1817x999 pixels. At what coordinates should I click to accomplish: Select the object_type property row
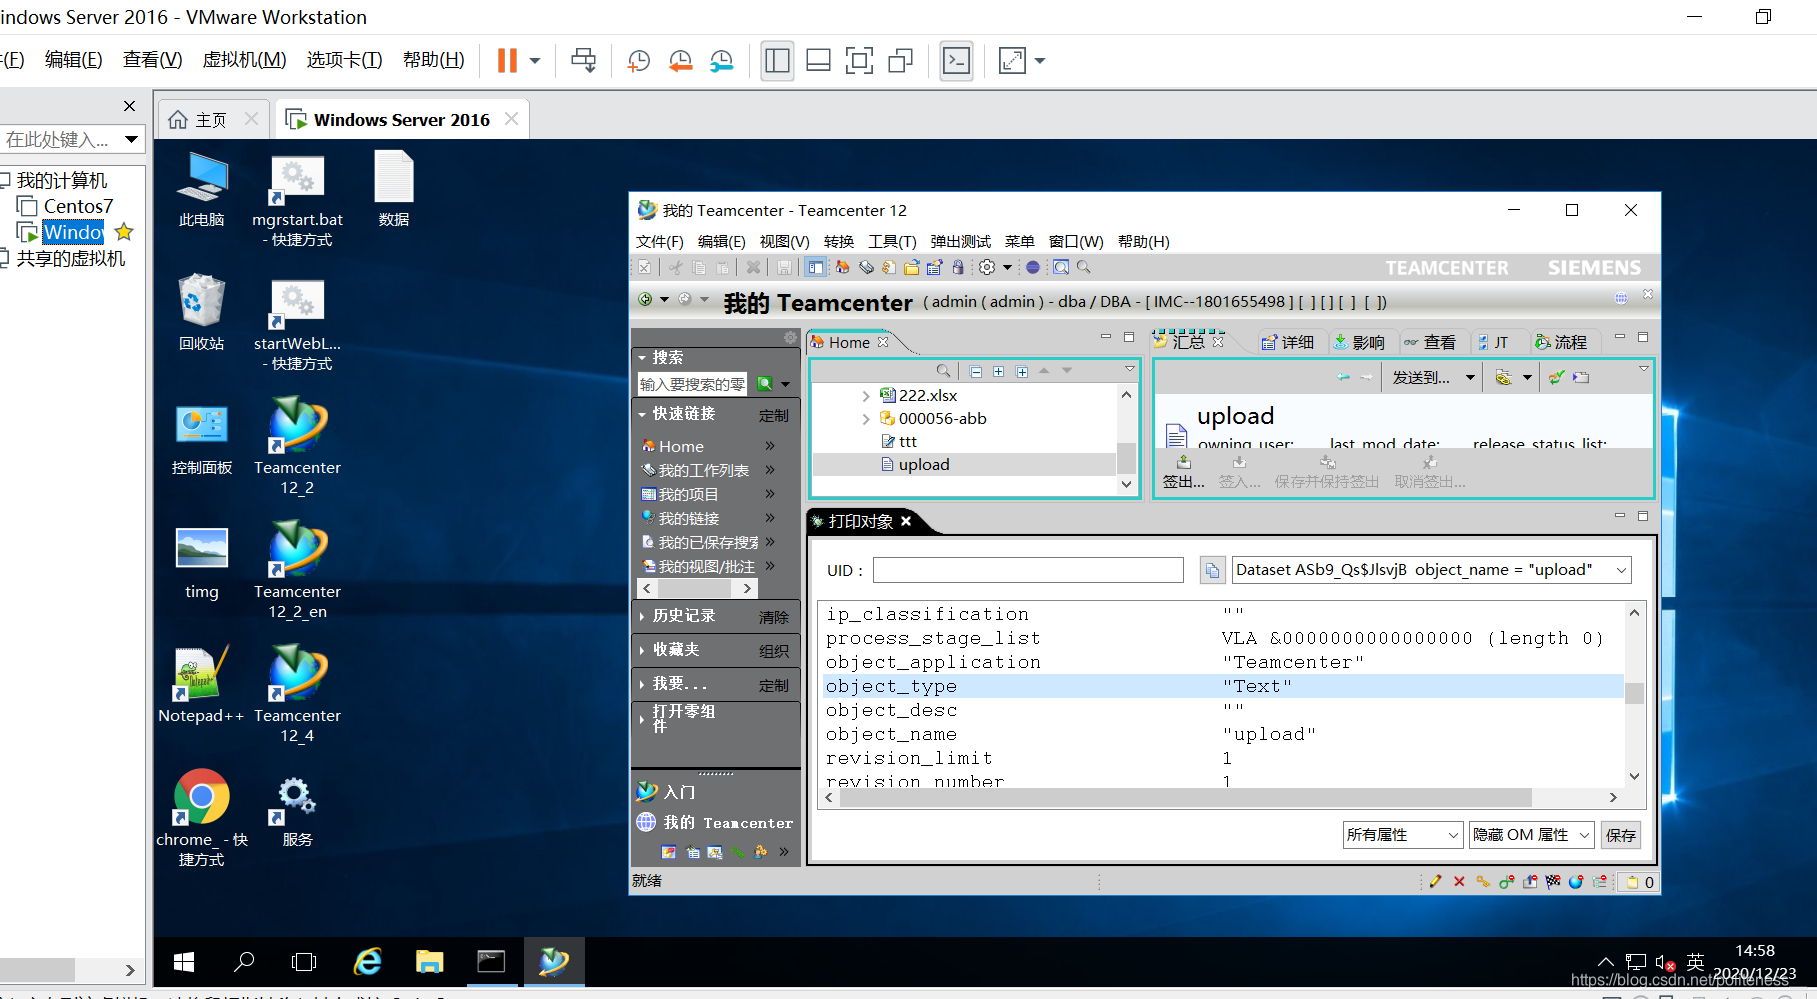1222,686
